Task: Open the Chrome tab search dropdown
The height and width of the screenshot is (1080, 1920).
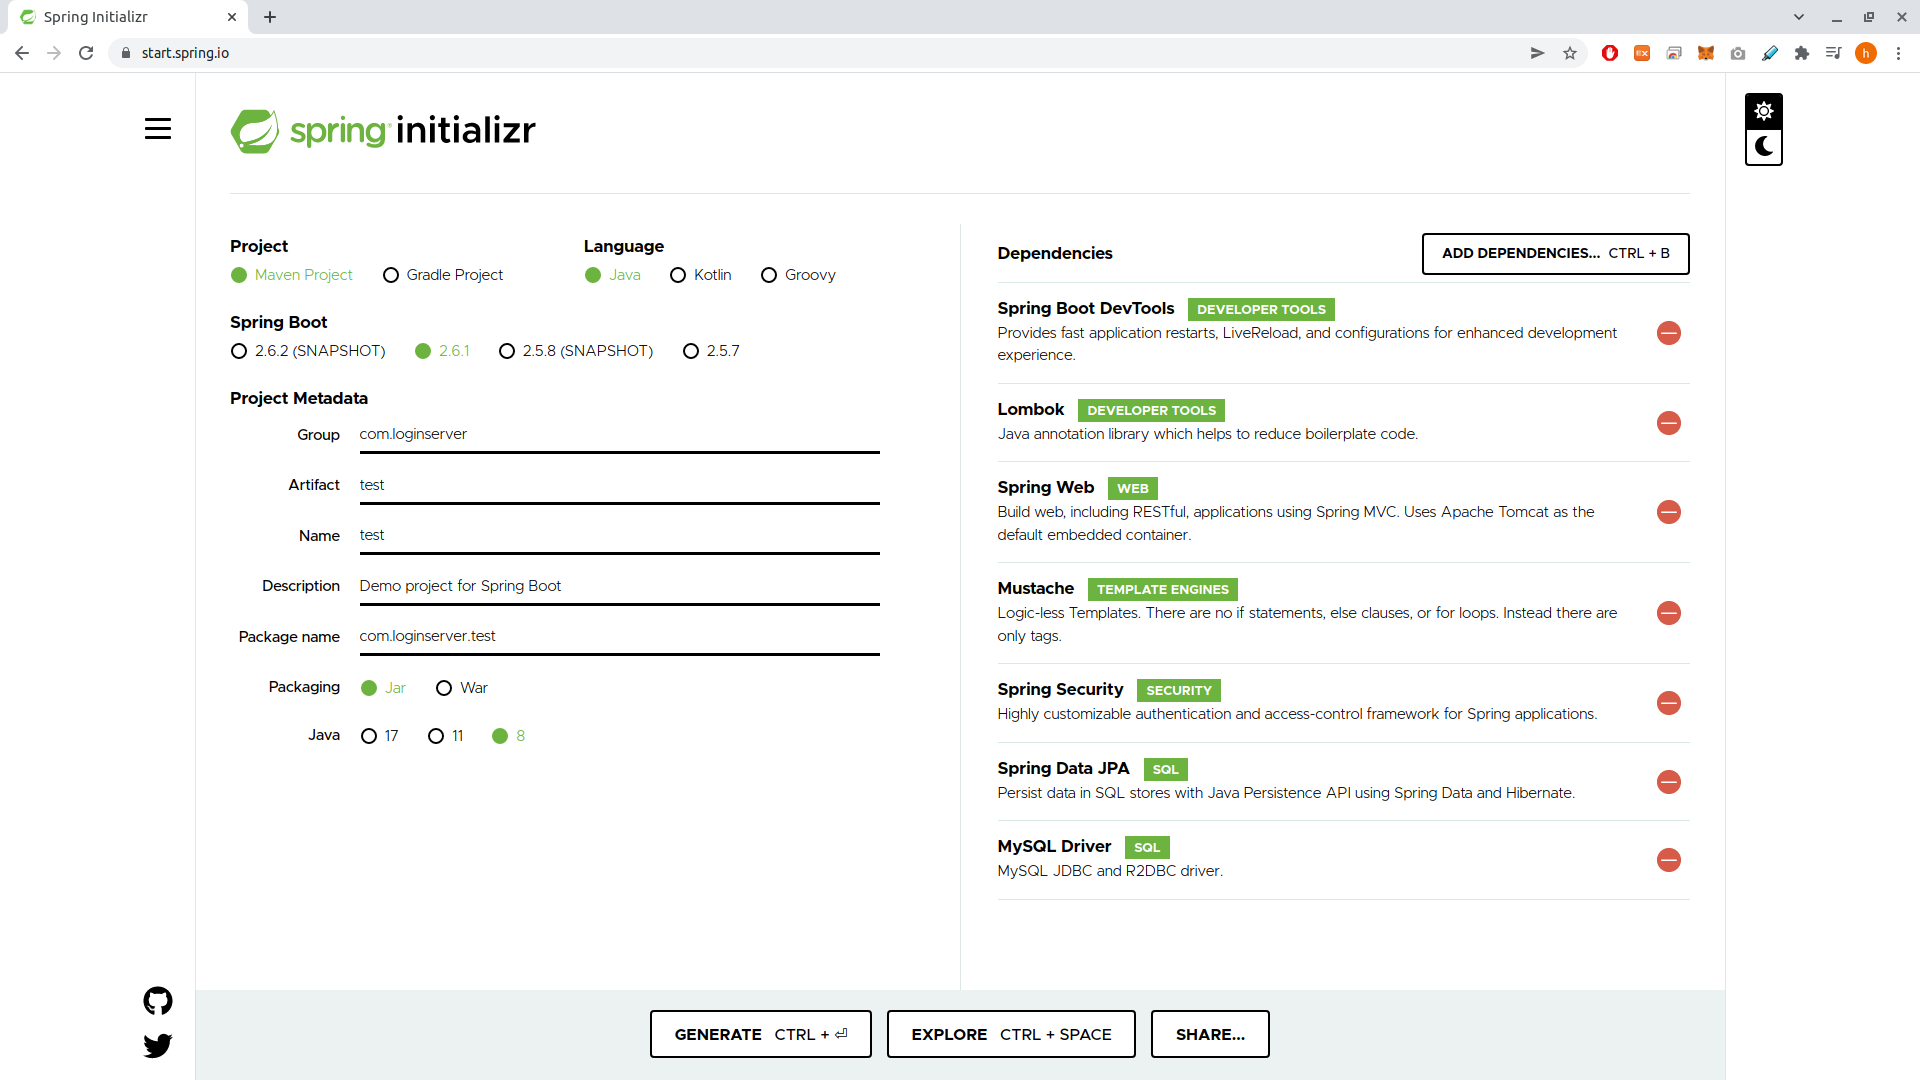Action: 1799,17
